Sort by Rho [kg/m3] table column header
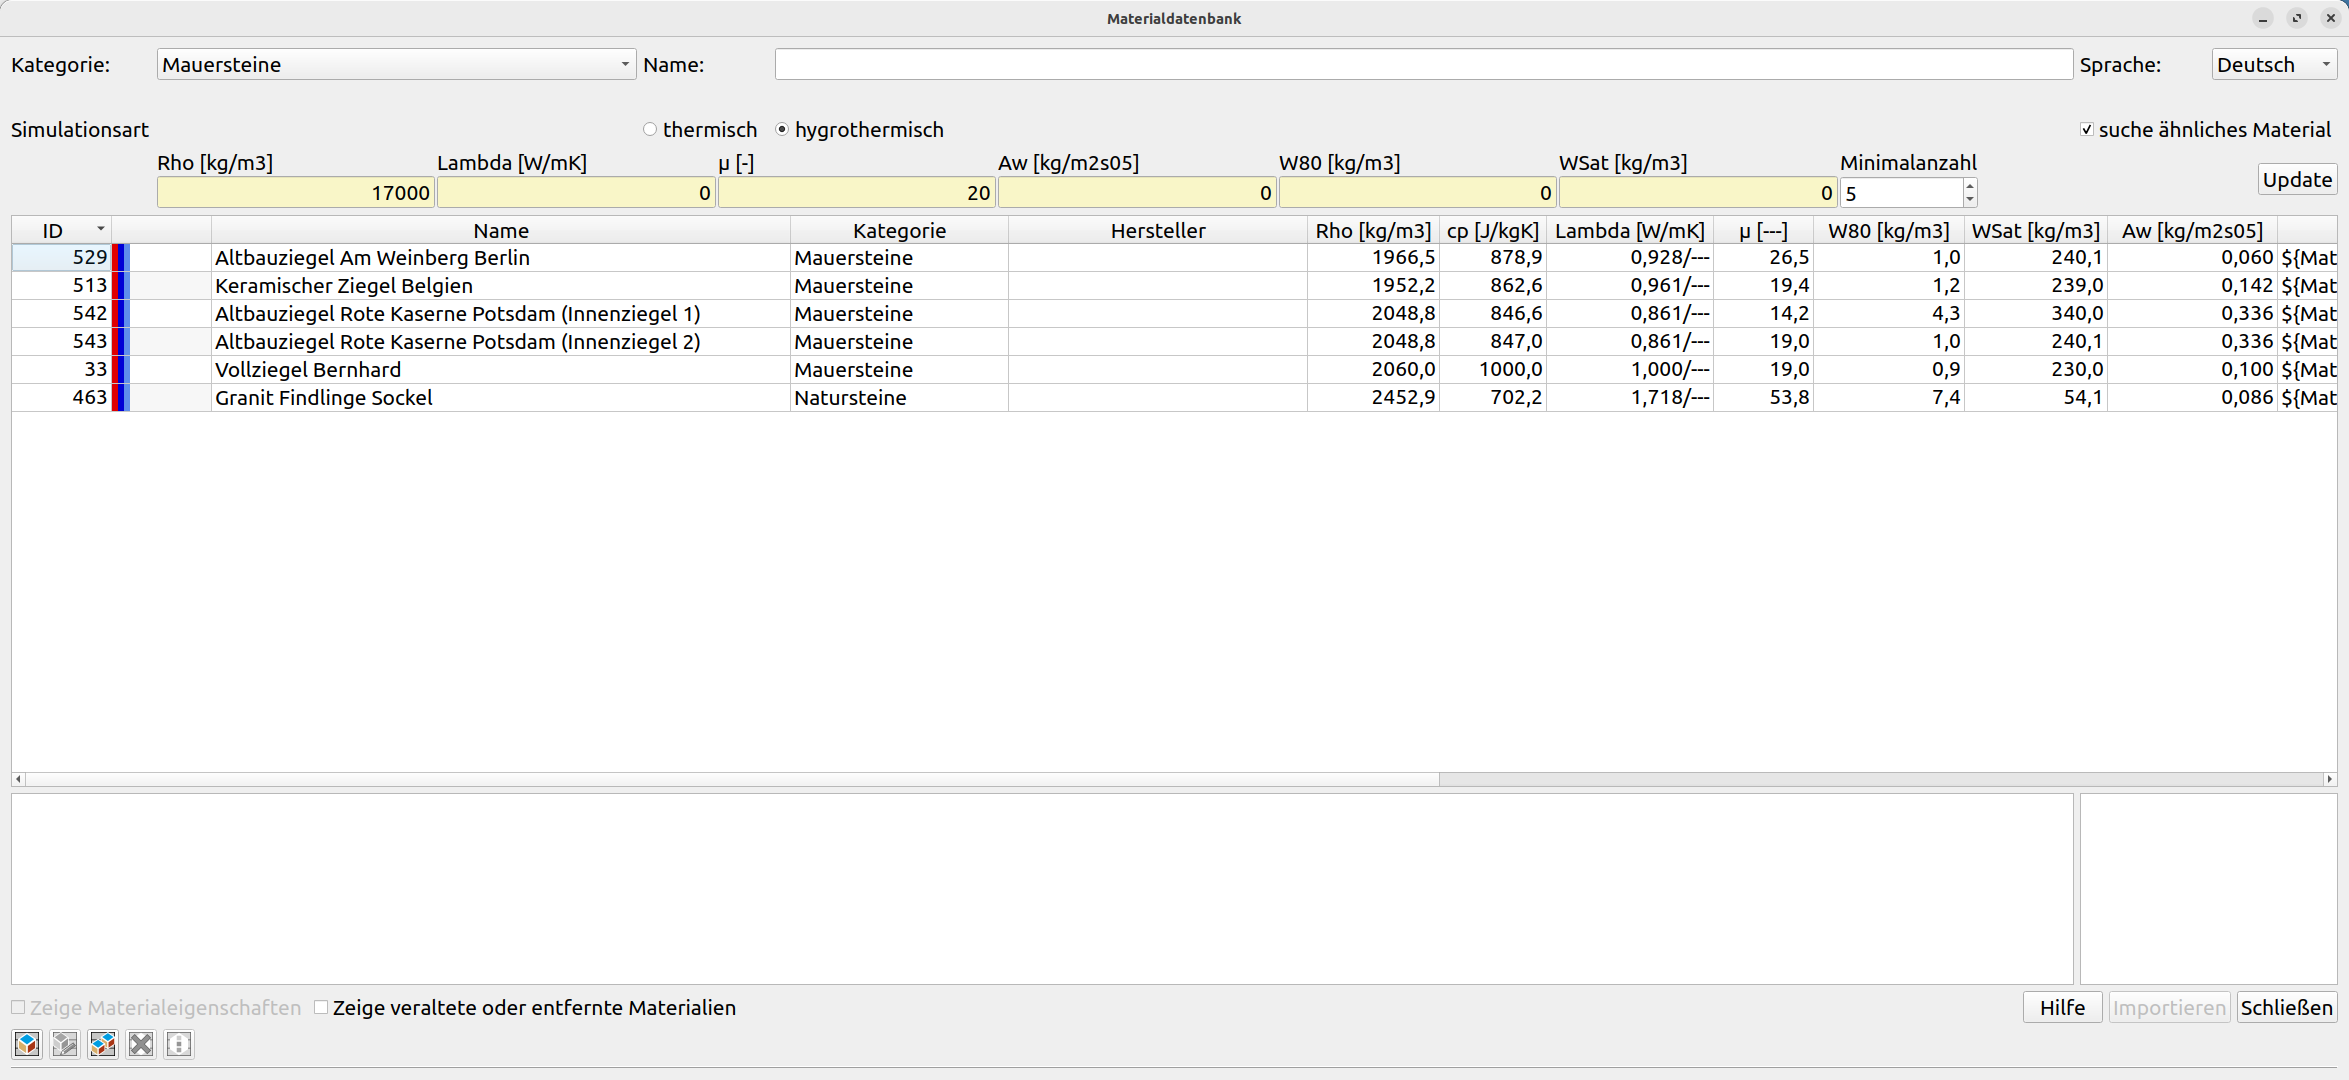The height and width of the screenshot is (1080, 2349). point(1373,231)
